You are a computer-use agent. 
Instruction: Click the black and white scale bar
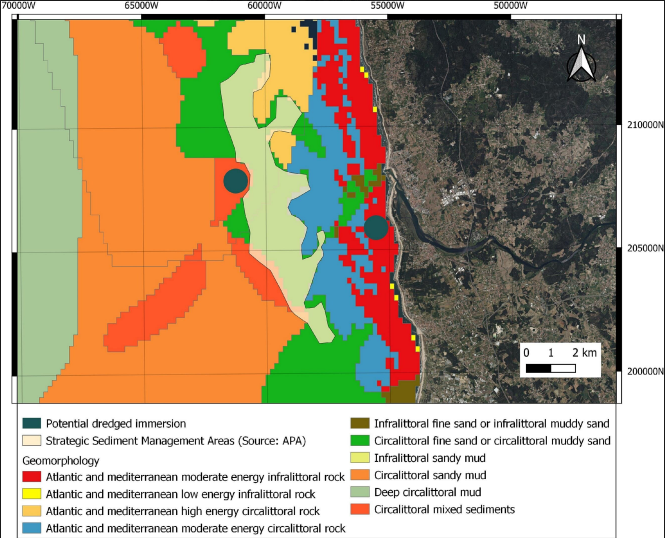coord(550,368)
